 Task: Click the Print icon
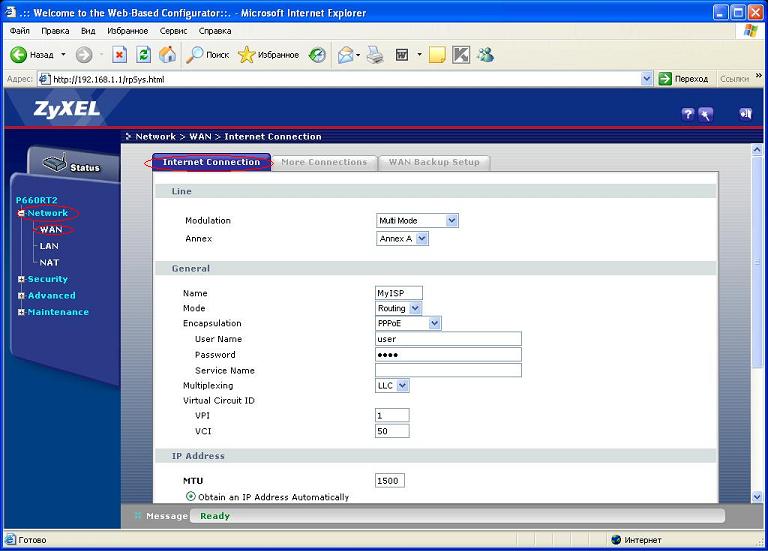[375, 54]
